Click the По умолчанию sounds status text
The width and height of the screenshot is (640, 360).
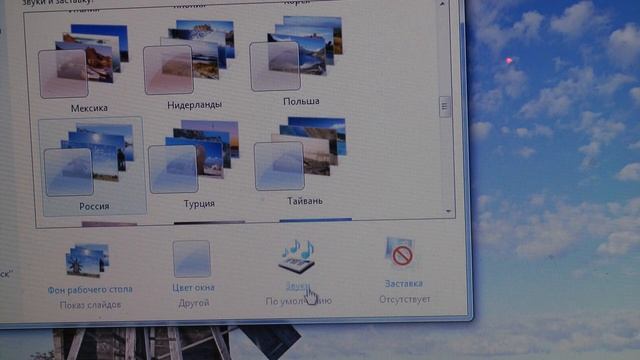tap(298, 301)
